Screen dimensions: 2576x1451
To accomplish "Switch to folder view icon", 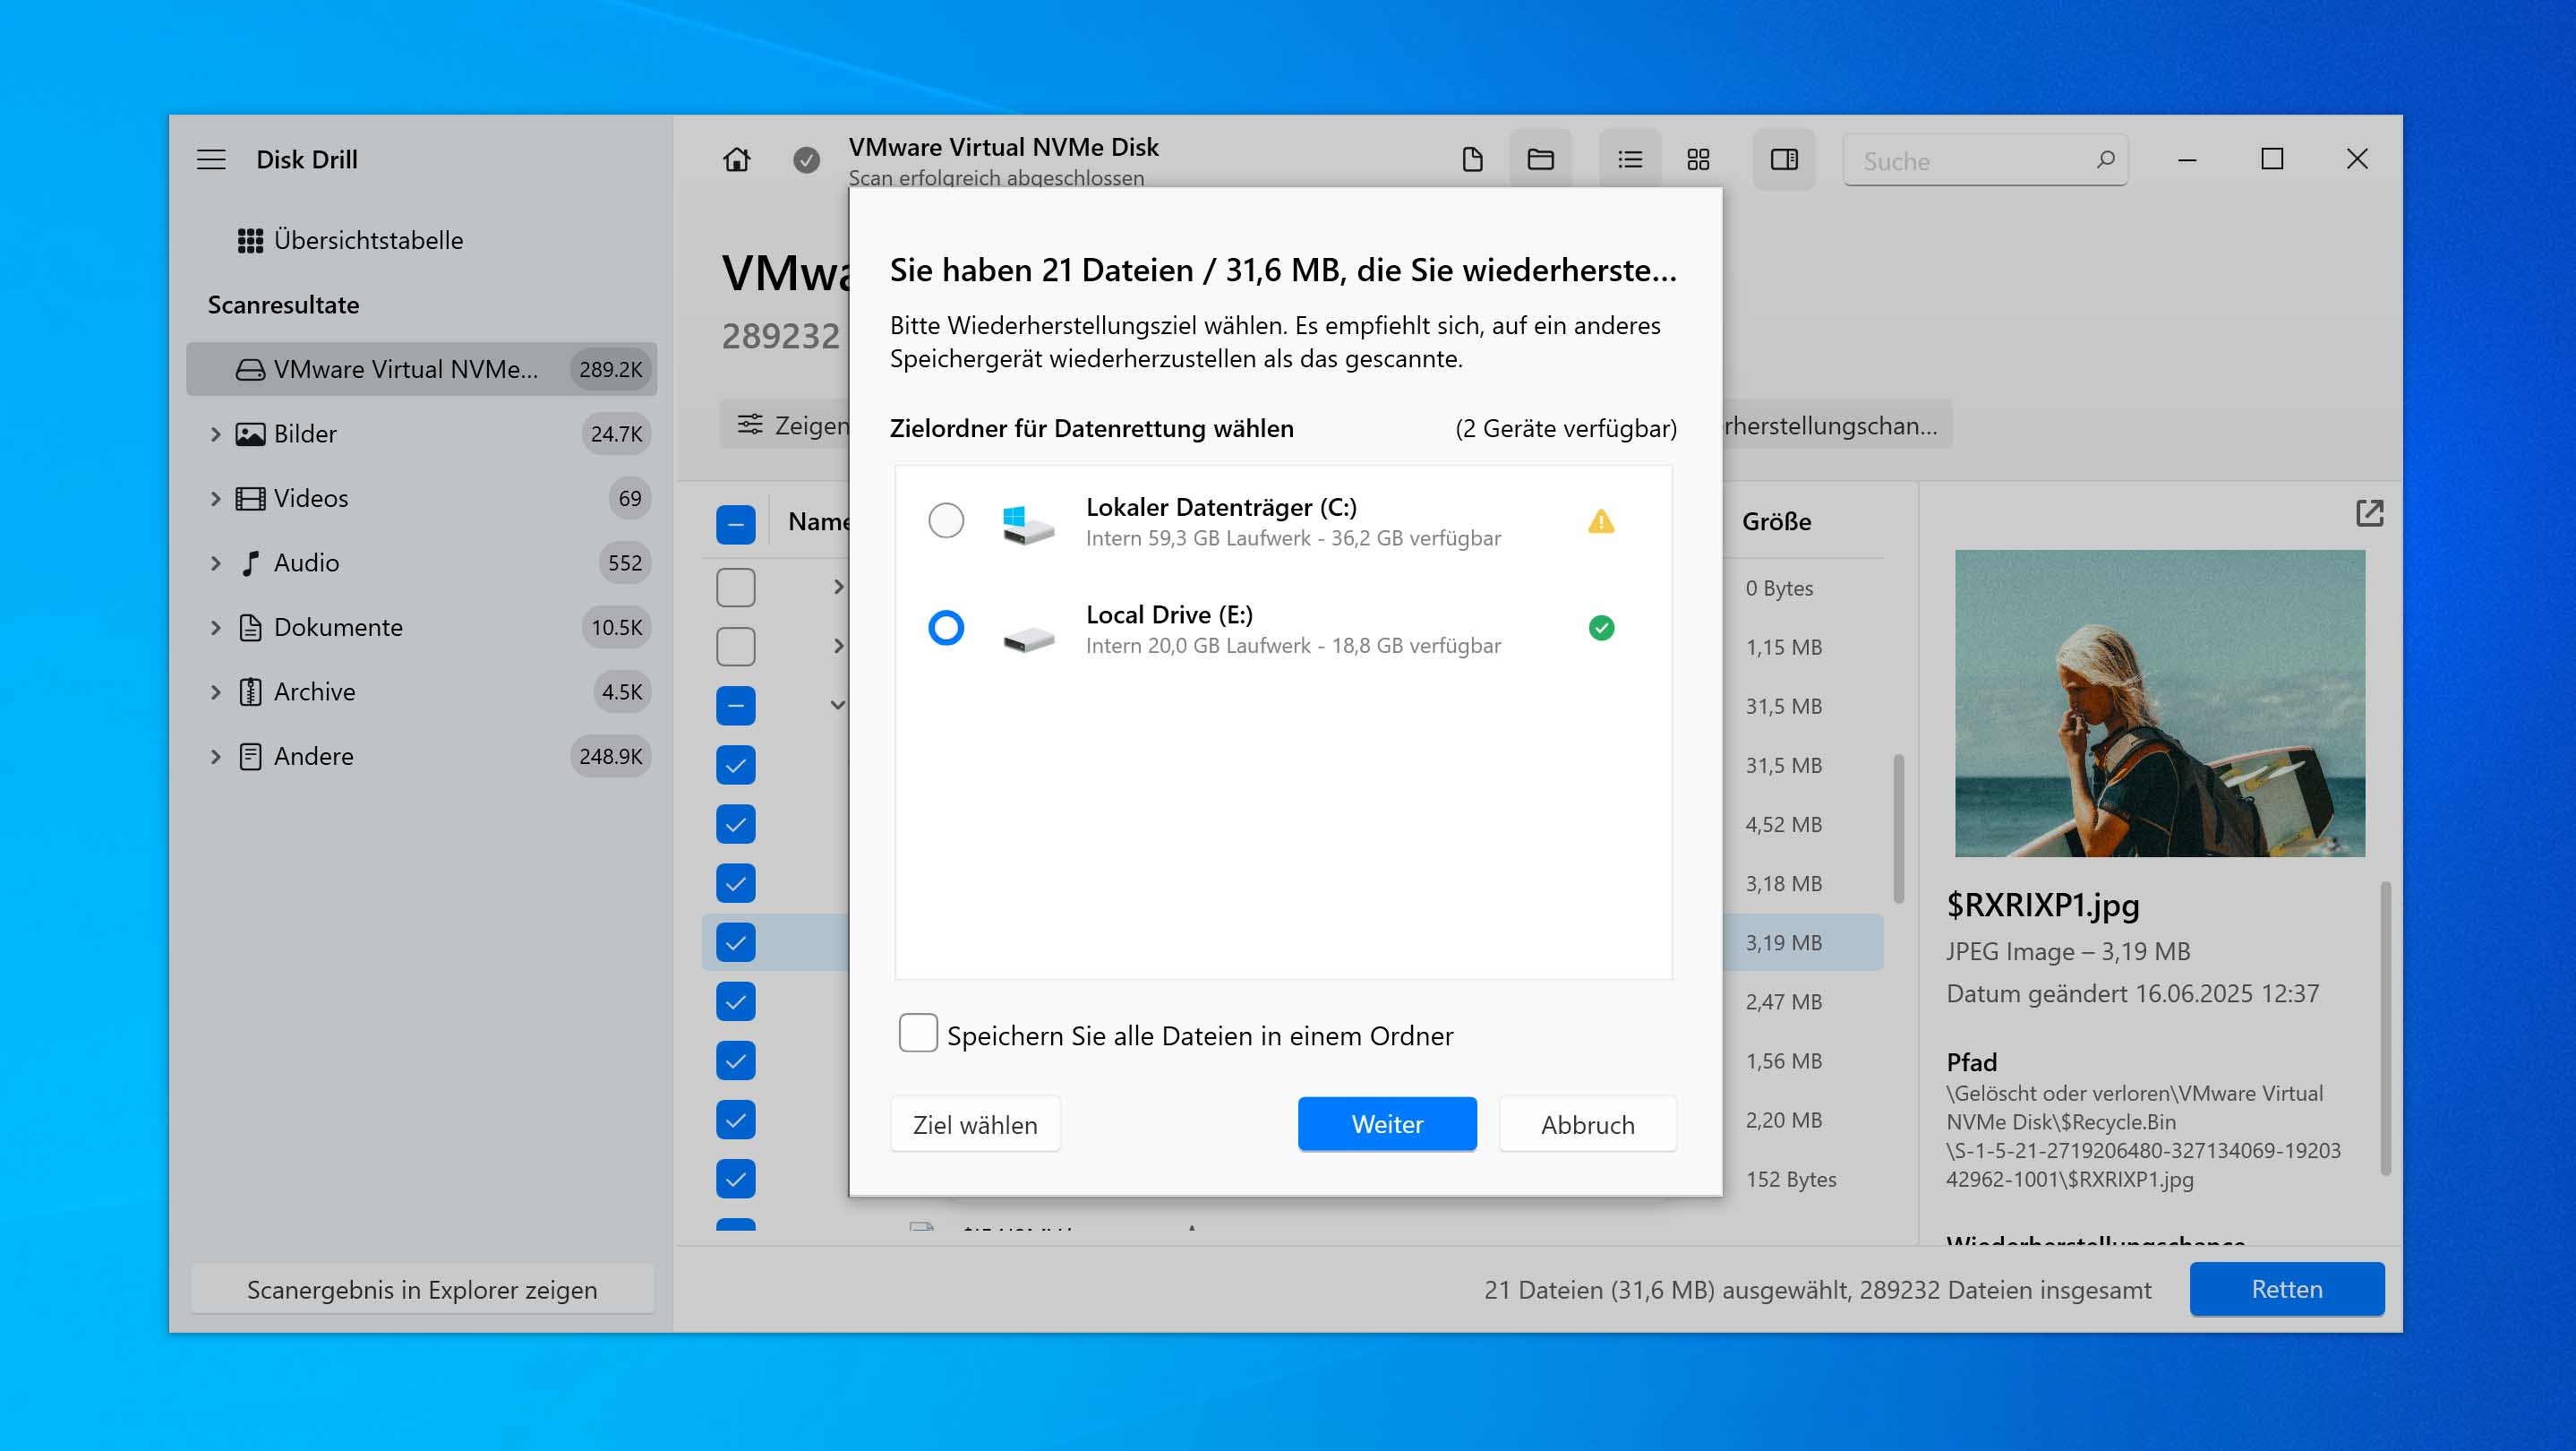I will [x=1540, y=159].
